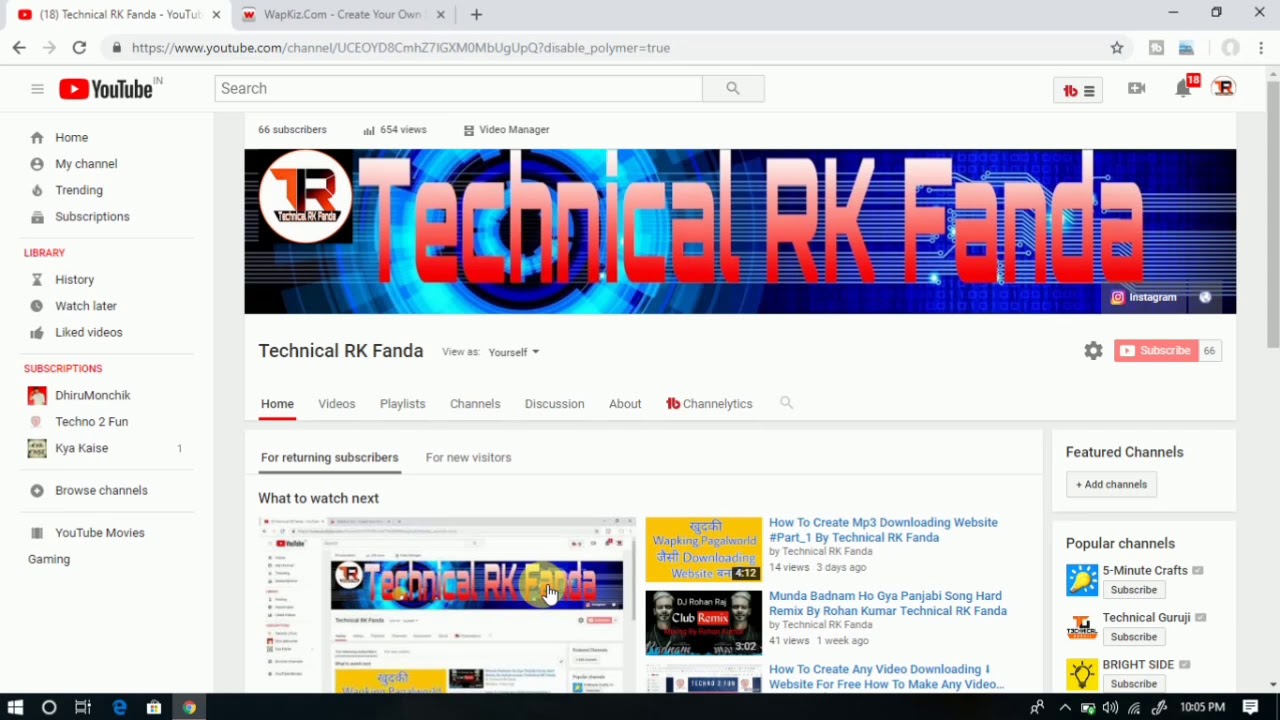This screenshot has width=1280, height=720.
Task: Open the View as Yourself dropdown
Action: click(x=513, y=352)
